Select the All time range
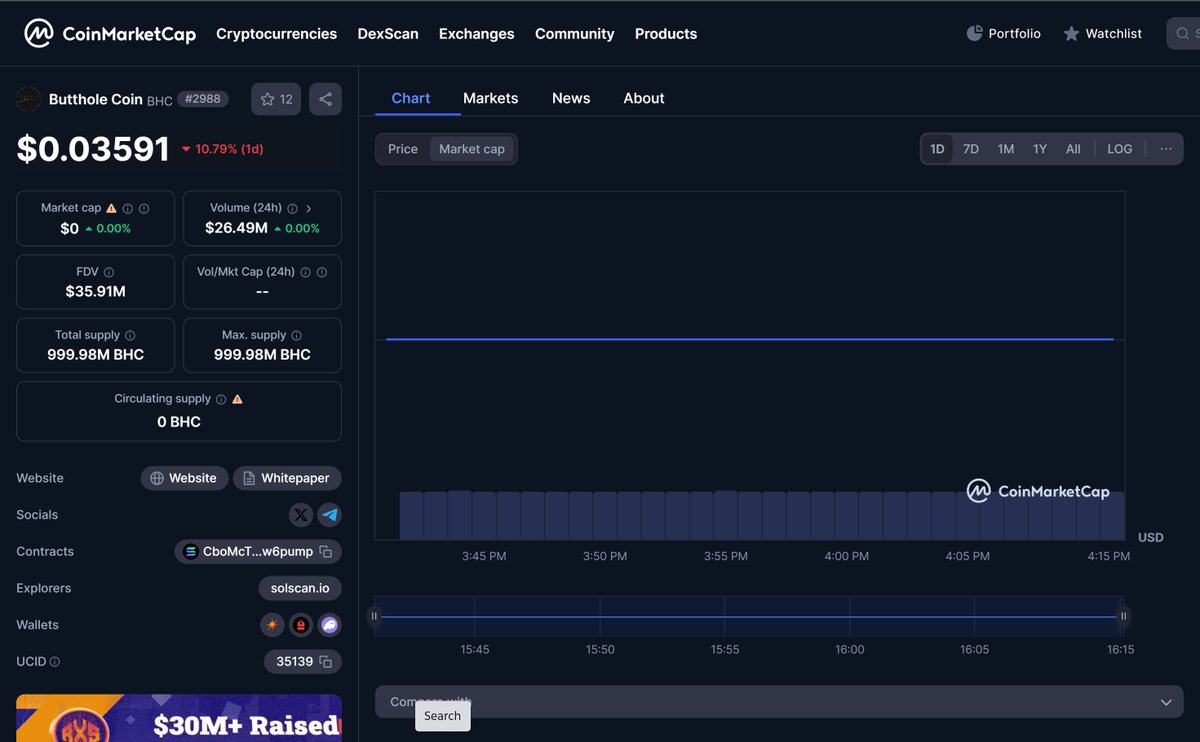The image size is (1200, 742). (1073, 149)
